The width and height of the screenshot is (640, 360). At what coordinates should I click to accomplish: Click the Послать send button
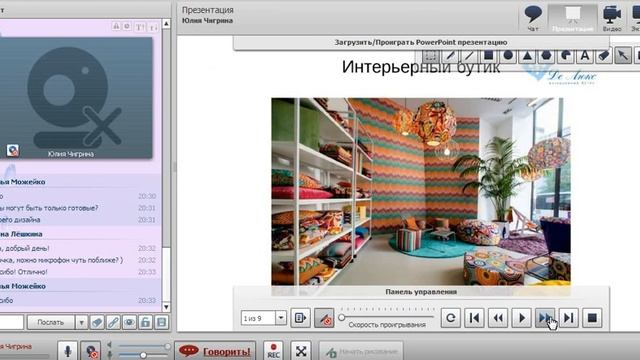(x=51, y=322)
